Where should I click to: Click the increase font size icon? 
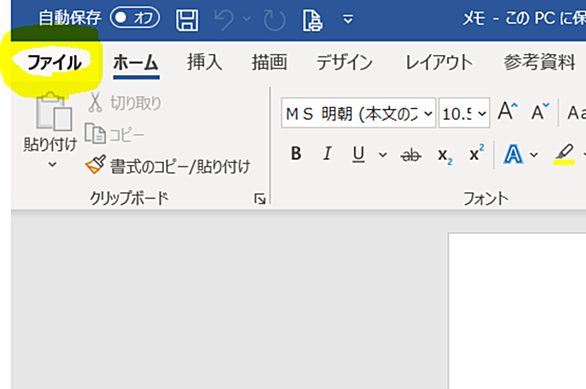tap(508, 111)
